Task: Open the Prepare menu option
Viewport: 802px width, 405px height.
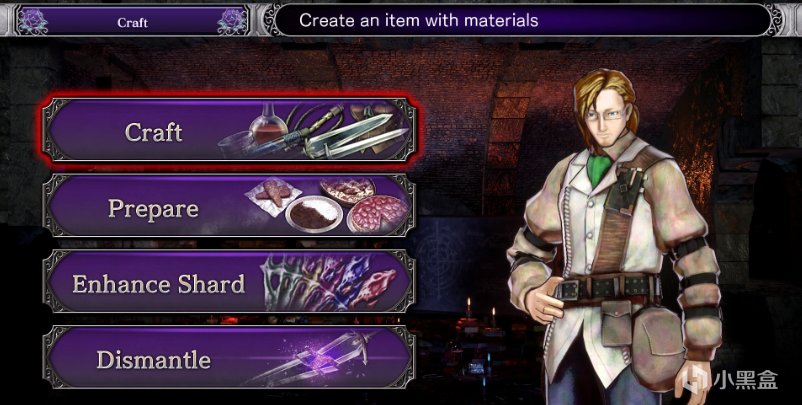Action: click(230, 207)
